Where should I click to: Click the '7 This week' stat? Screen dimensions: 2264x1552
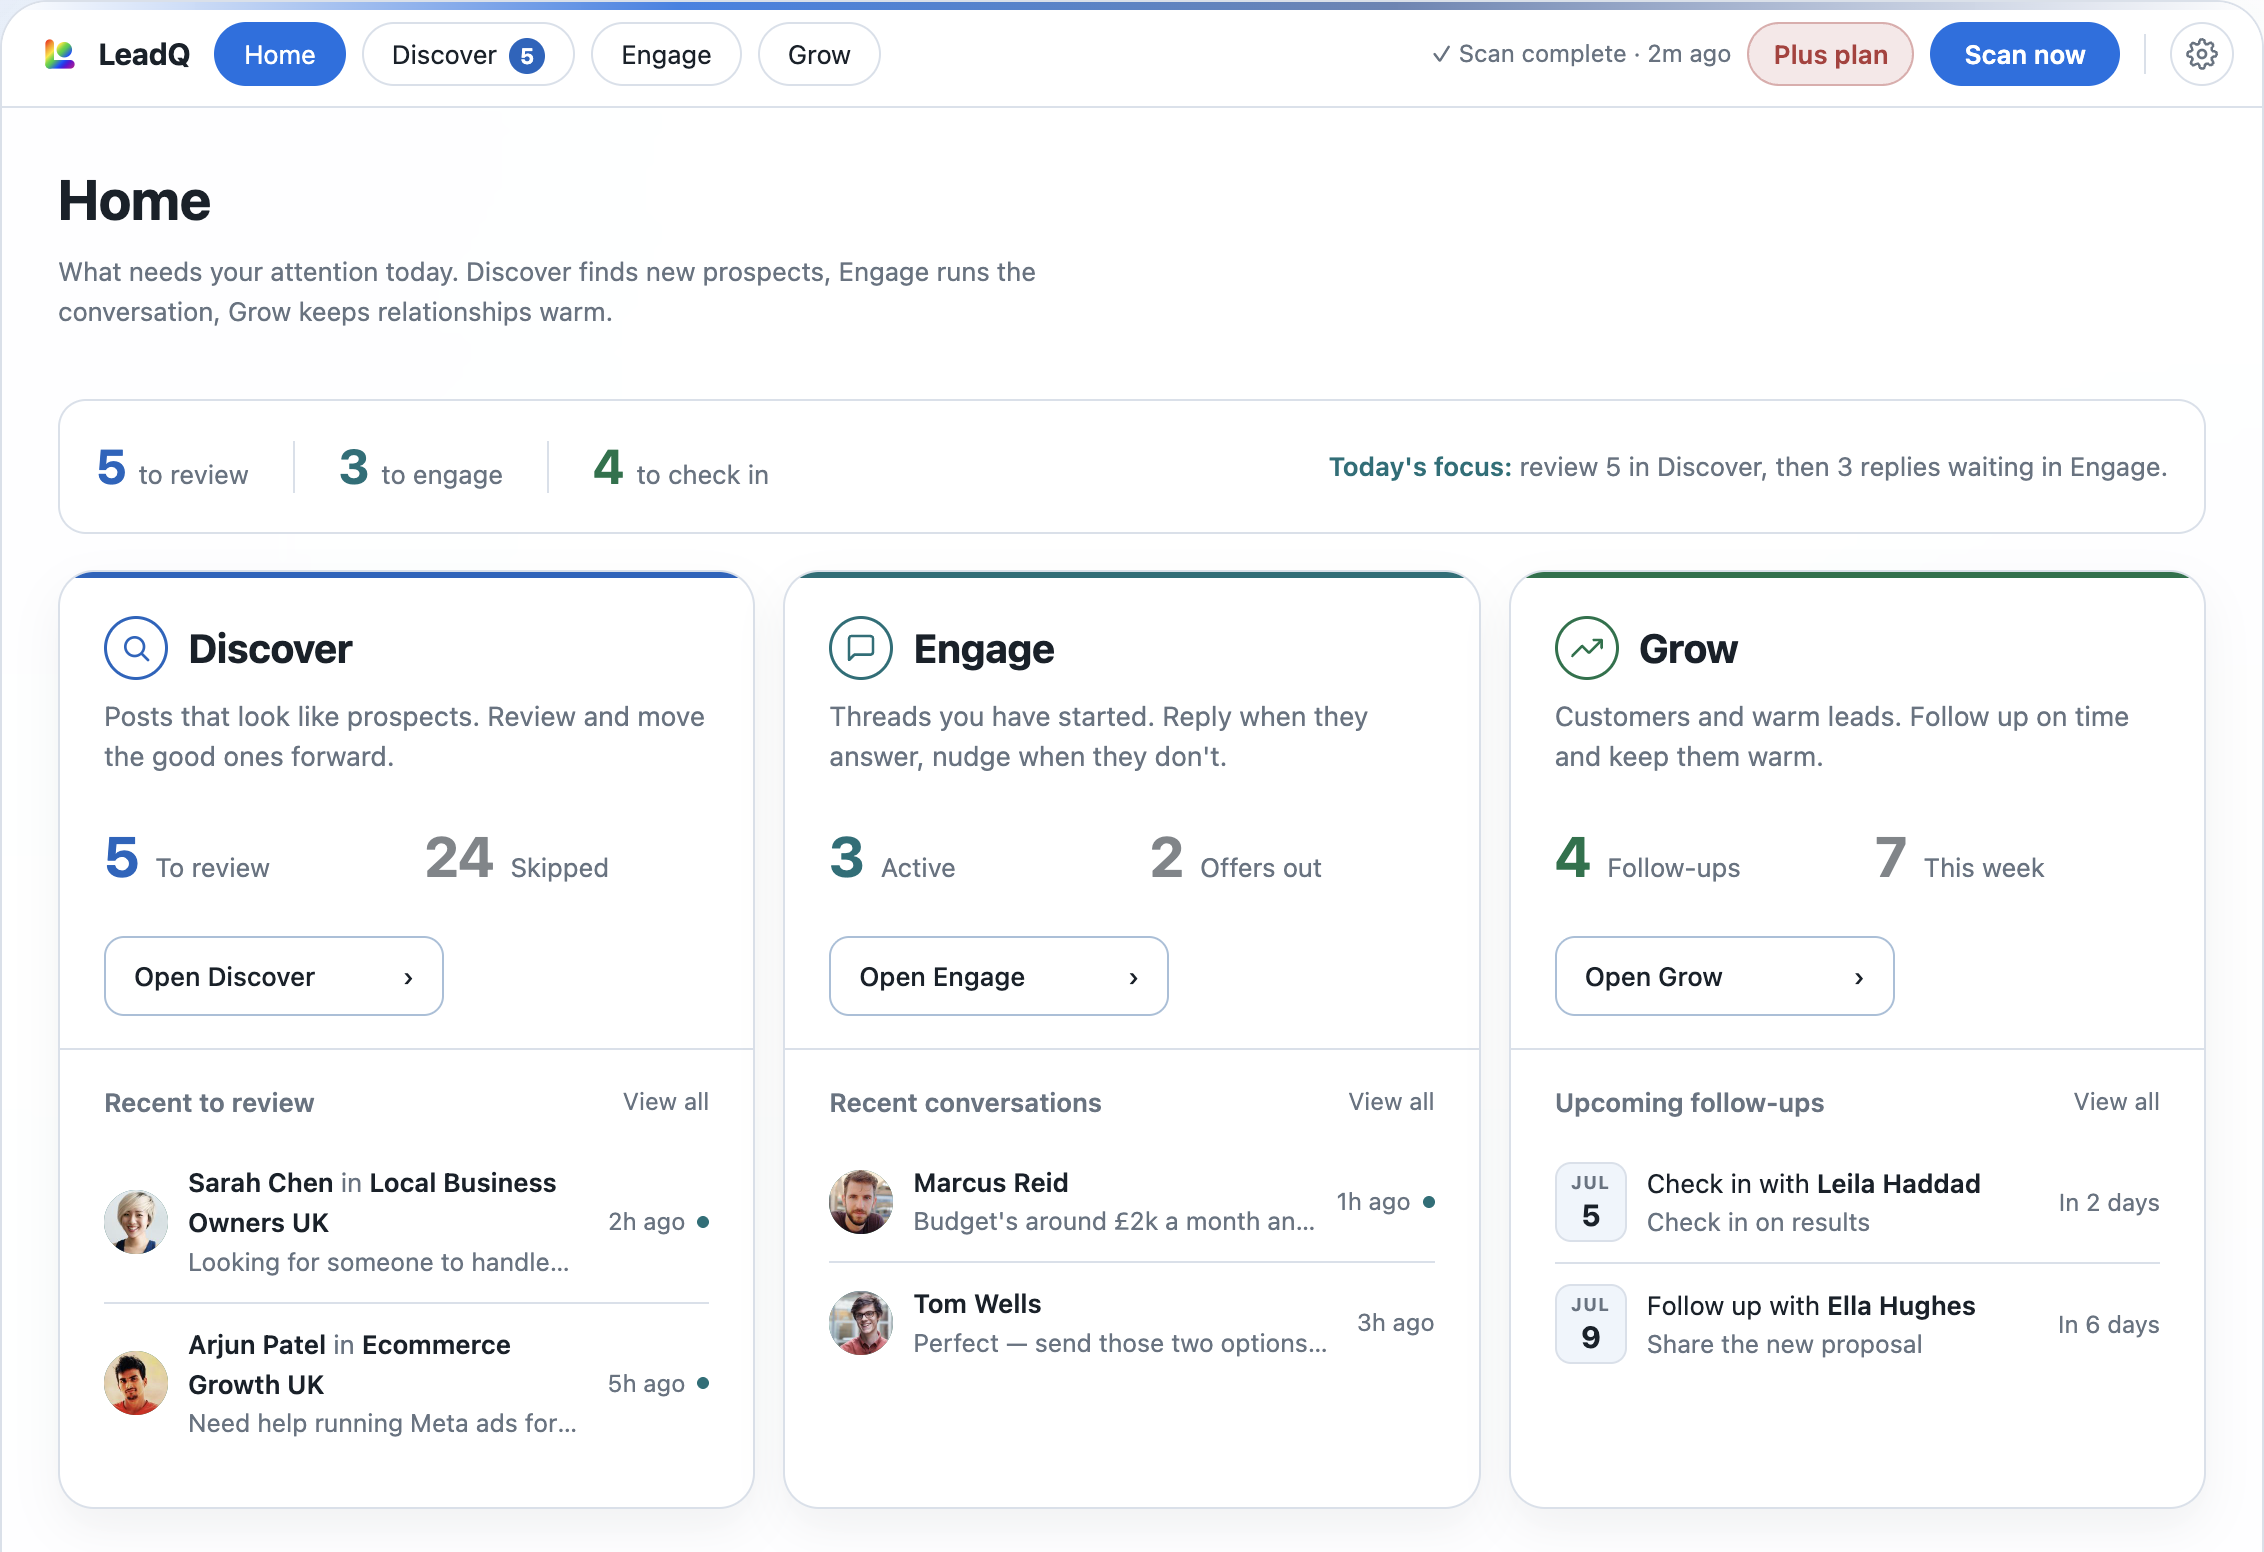1959,859
